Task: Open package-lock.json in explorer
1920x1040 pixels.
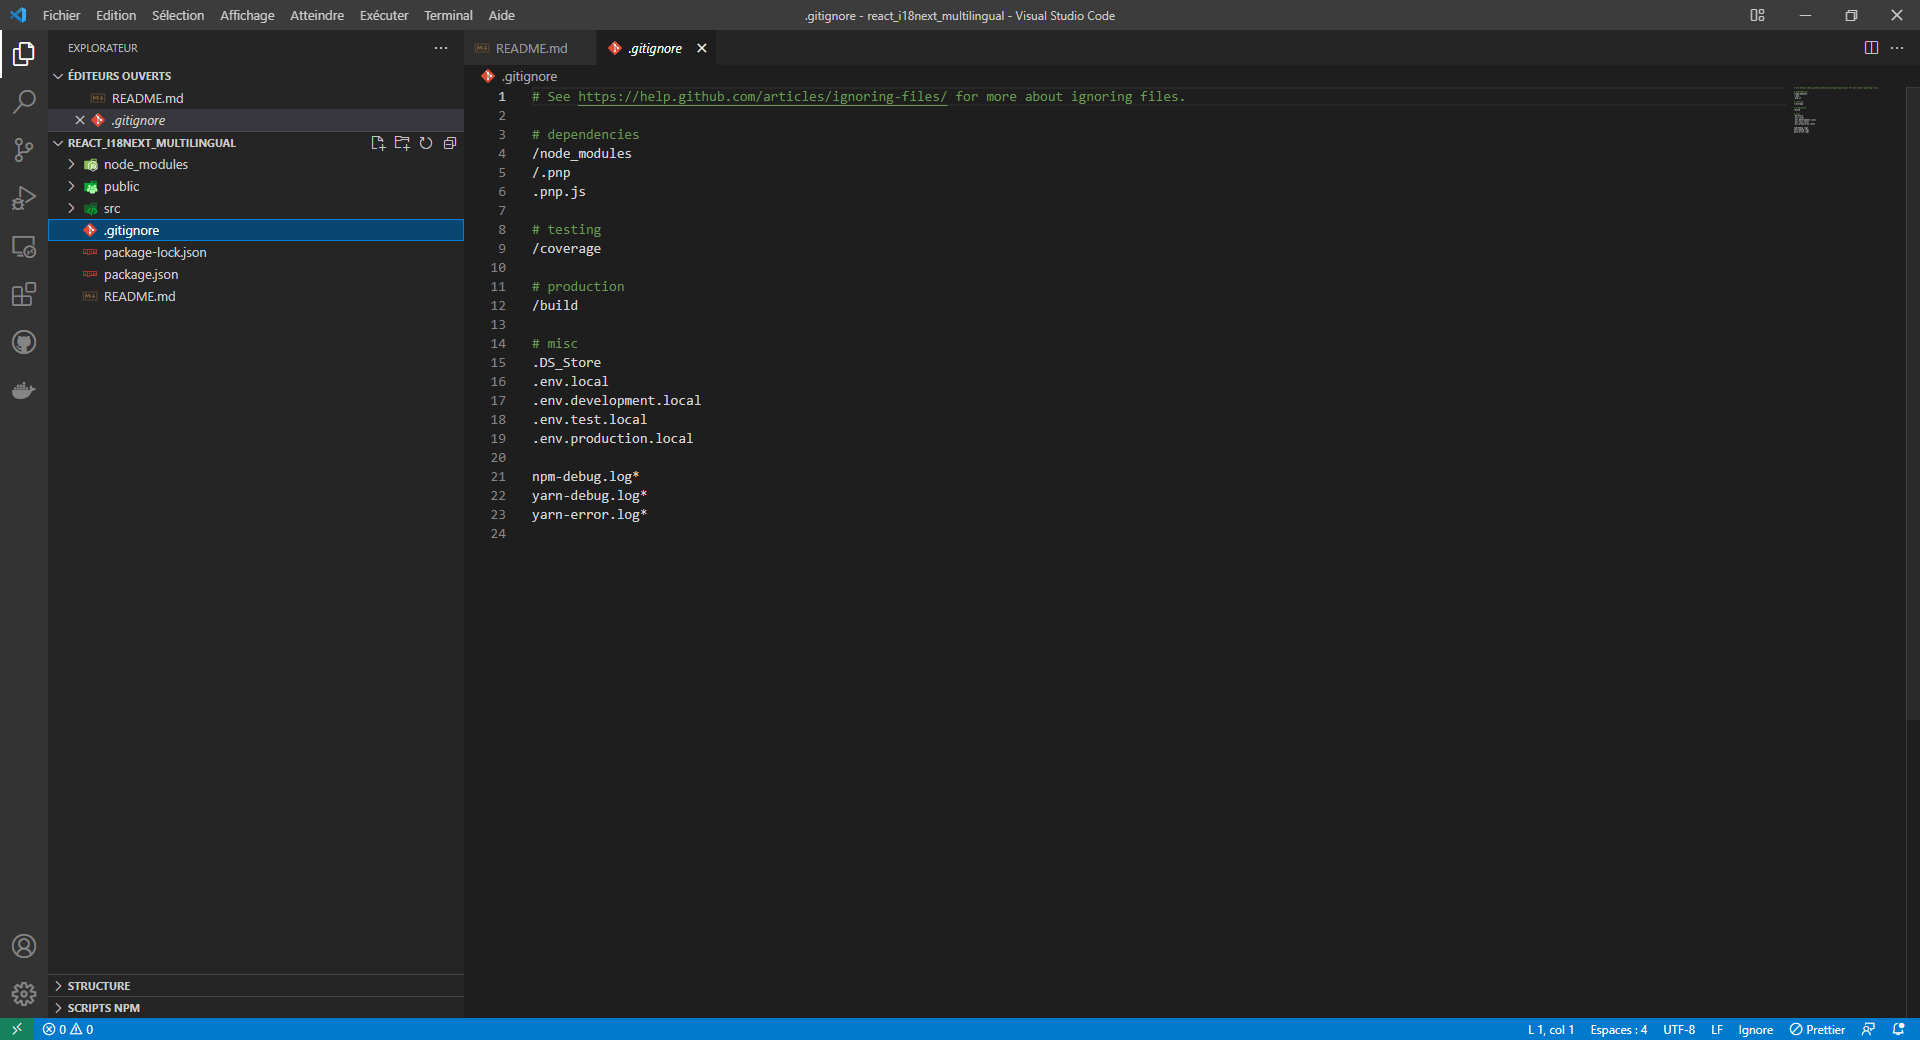Action: pos(256,253)
